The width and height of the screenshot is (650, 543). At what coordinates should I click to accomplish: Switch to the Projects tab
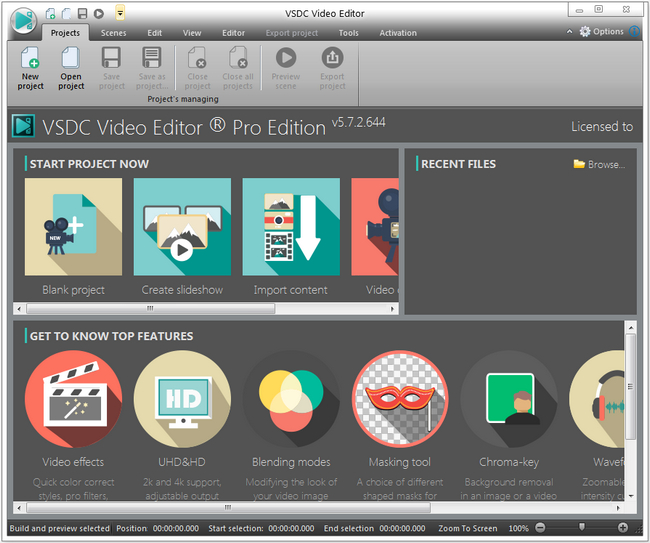point(65,33)
